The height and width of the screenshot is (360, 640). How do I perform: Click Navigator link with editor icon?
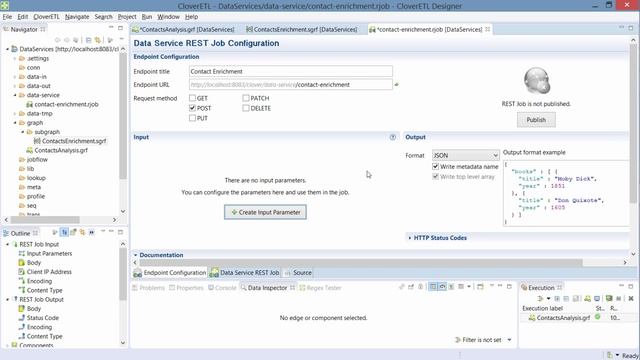(98, 40)
